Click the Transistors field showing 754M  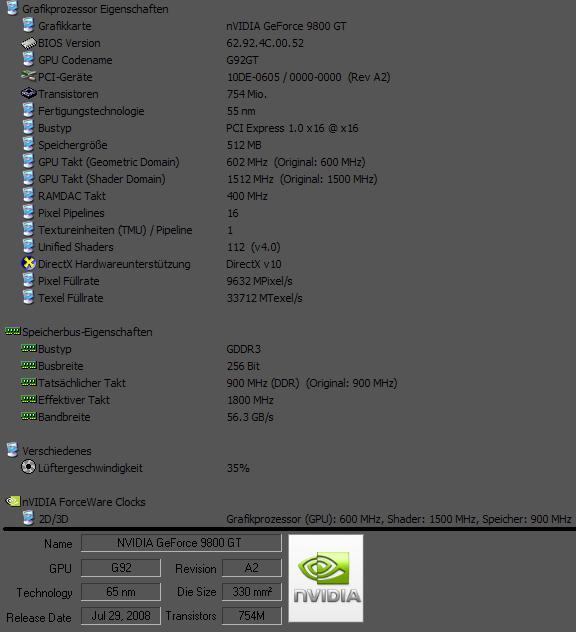pyautogui.click(x=252, y=616)
